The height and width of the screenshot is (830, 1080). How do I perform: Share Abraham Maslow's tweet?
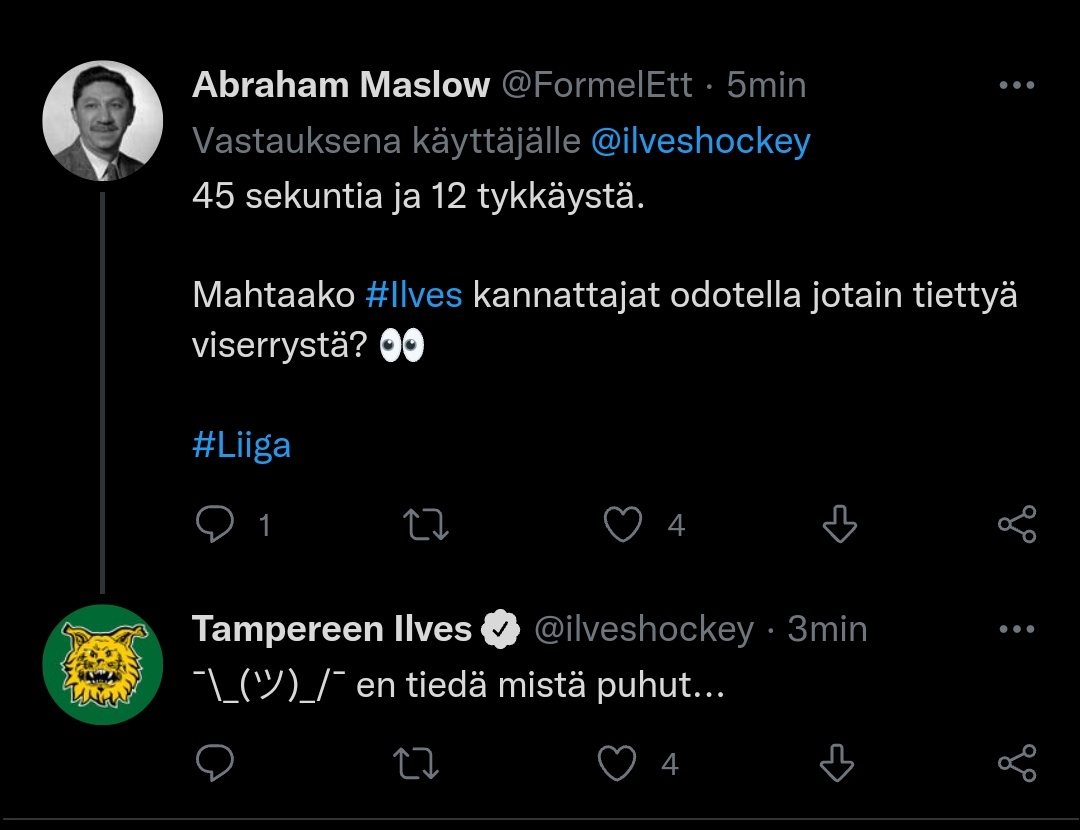click(1017, 524)
